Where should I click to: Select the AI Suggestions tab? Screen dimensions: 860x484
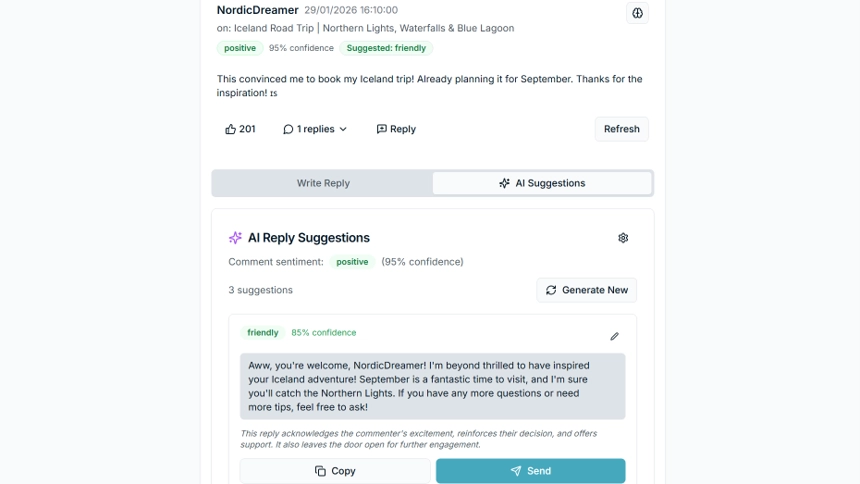pyautogui.click(x=542, y=183)
